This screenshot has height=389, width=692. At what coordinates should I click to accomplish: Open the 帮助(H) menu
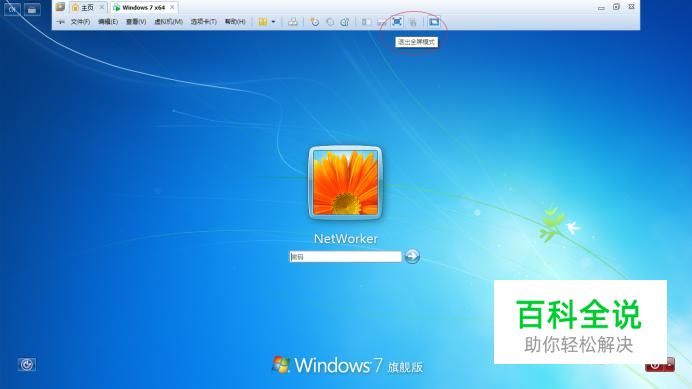click(x=235, y=22)
